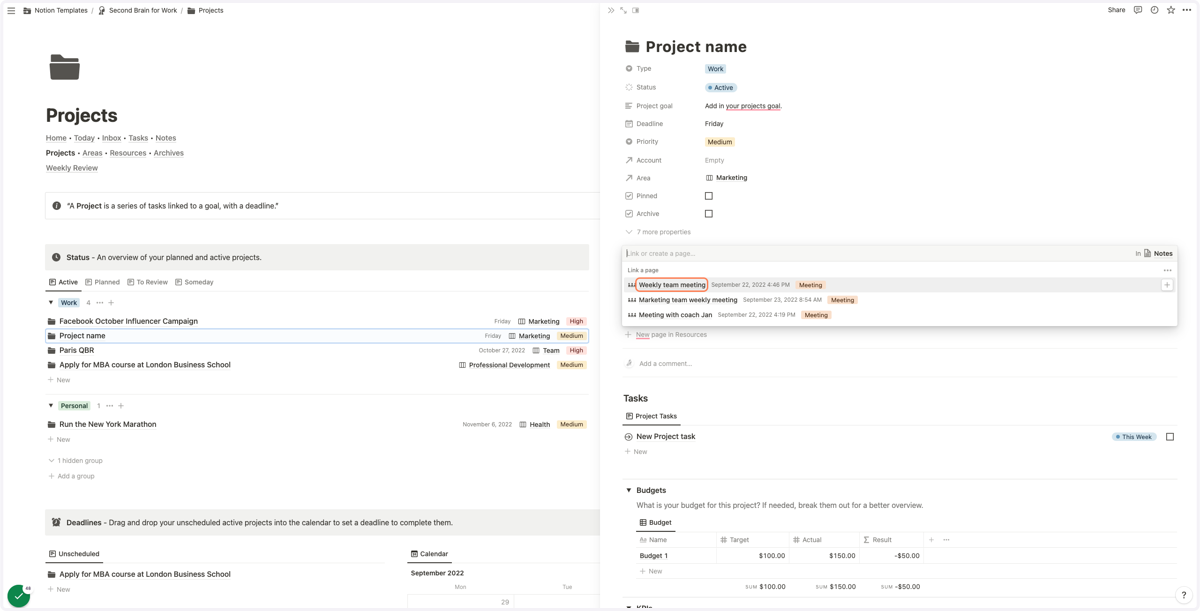Collapse the Budgets toggle section
The width and height of the screenshot is (1200, 611).
click(629, 491)
